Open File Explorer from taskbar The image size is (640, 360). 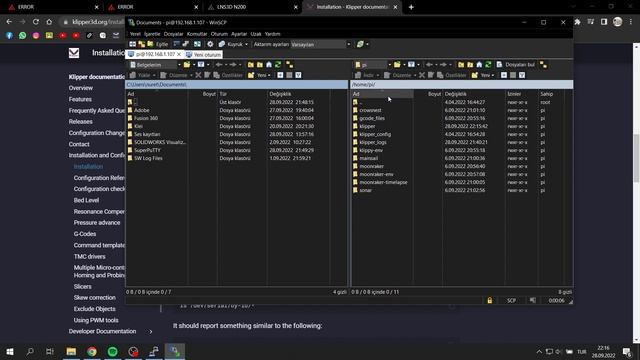click(71, 351)
